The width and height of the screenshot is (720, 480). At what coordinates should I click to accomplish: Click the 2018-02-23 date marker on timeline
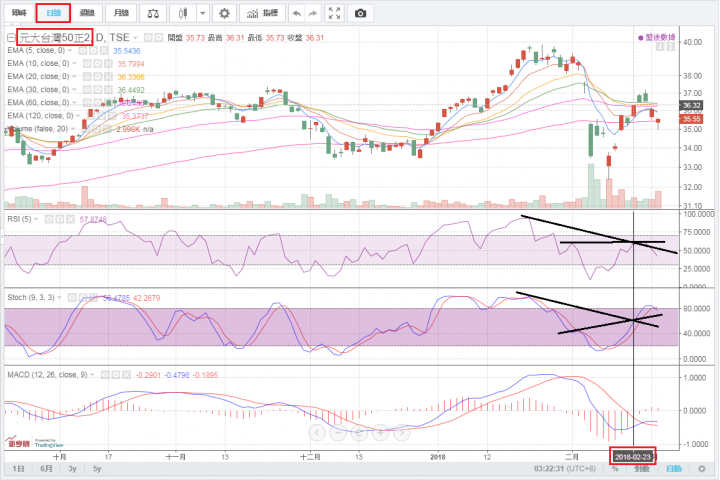click(636, 456)
